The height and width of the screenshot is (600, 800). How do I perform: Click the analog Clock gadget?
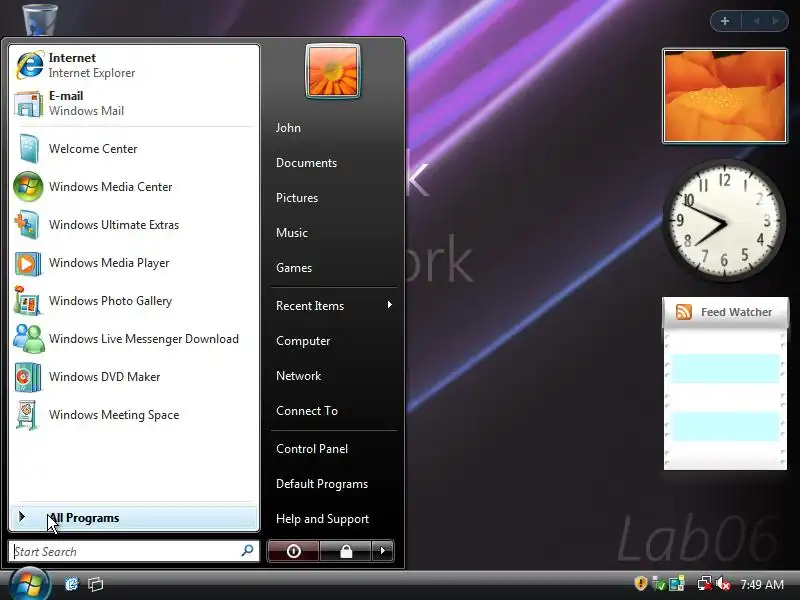tap(724, 220)
